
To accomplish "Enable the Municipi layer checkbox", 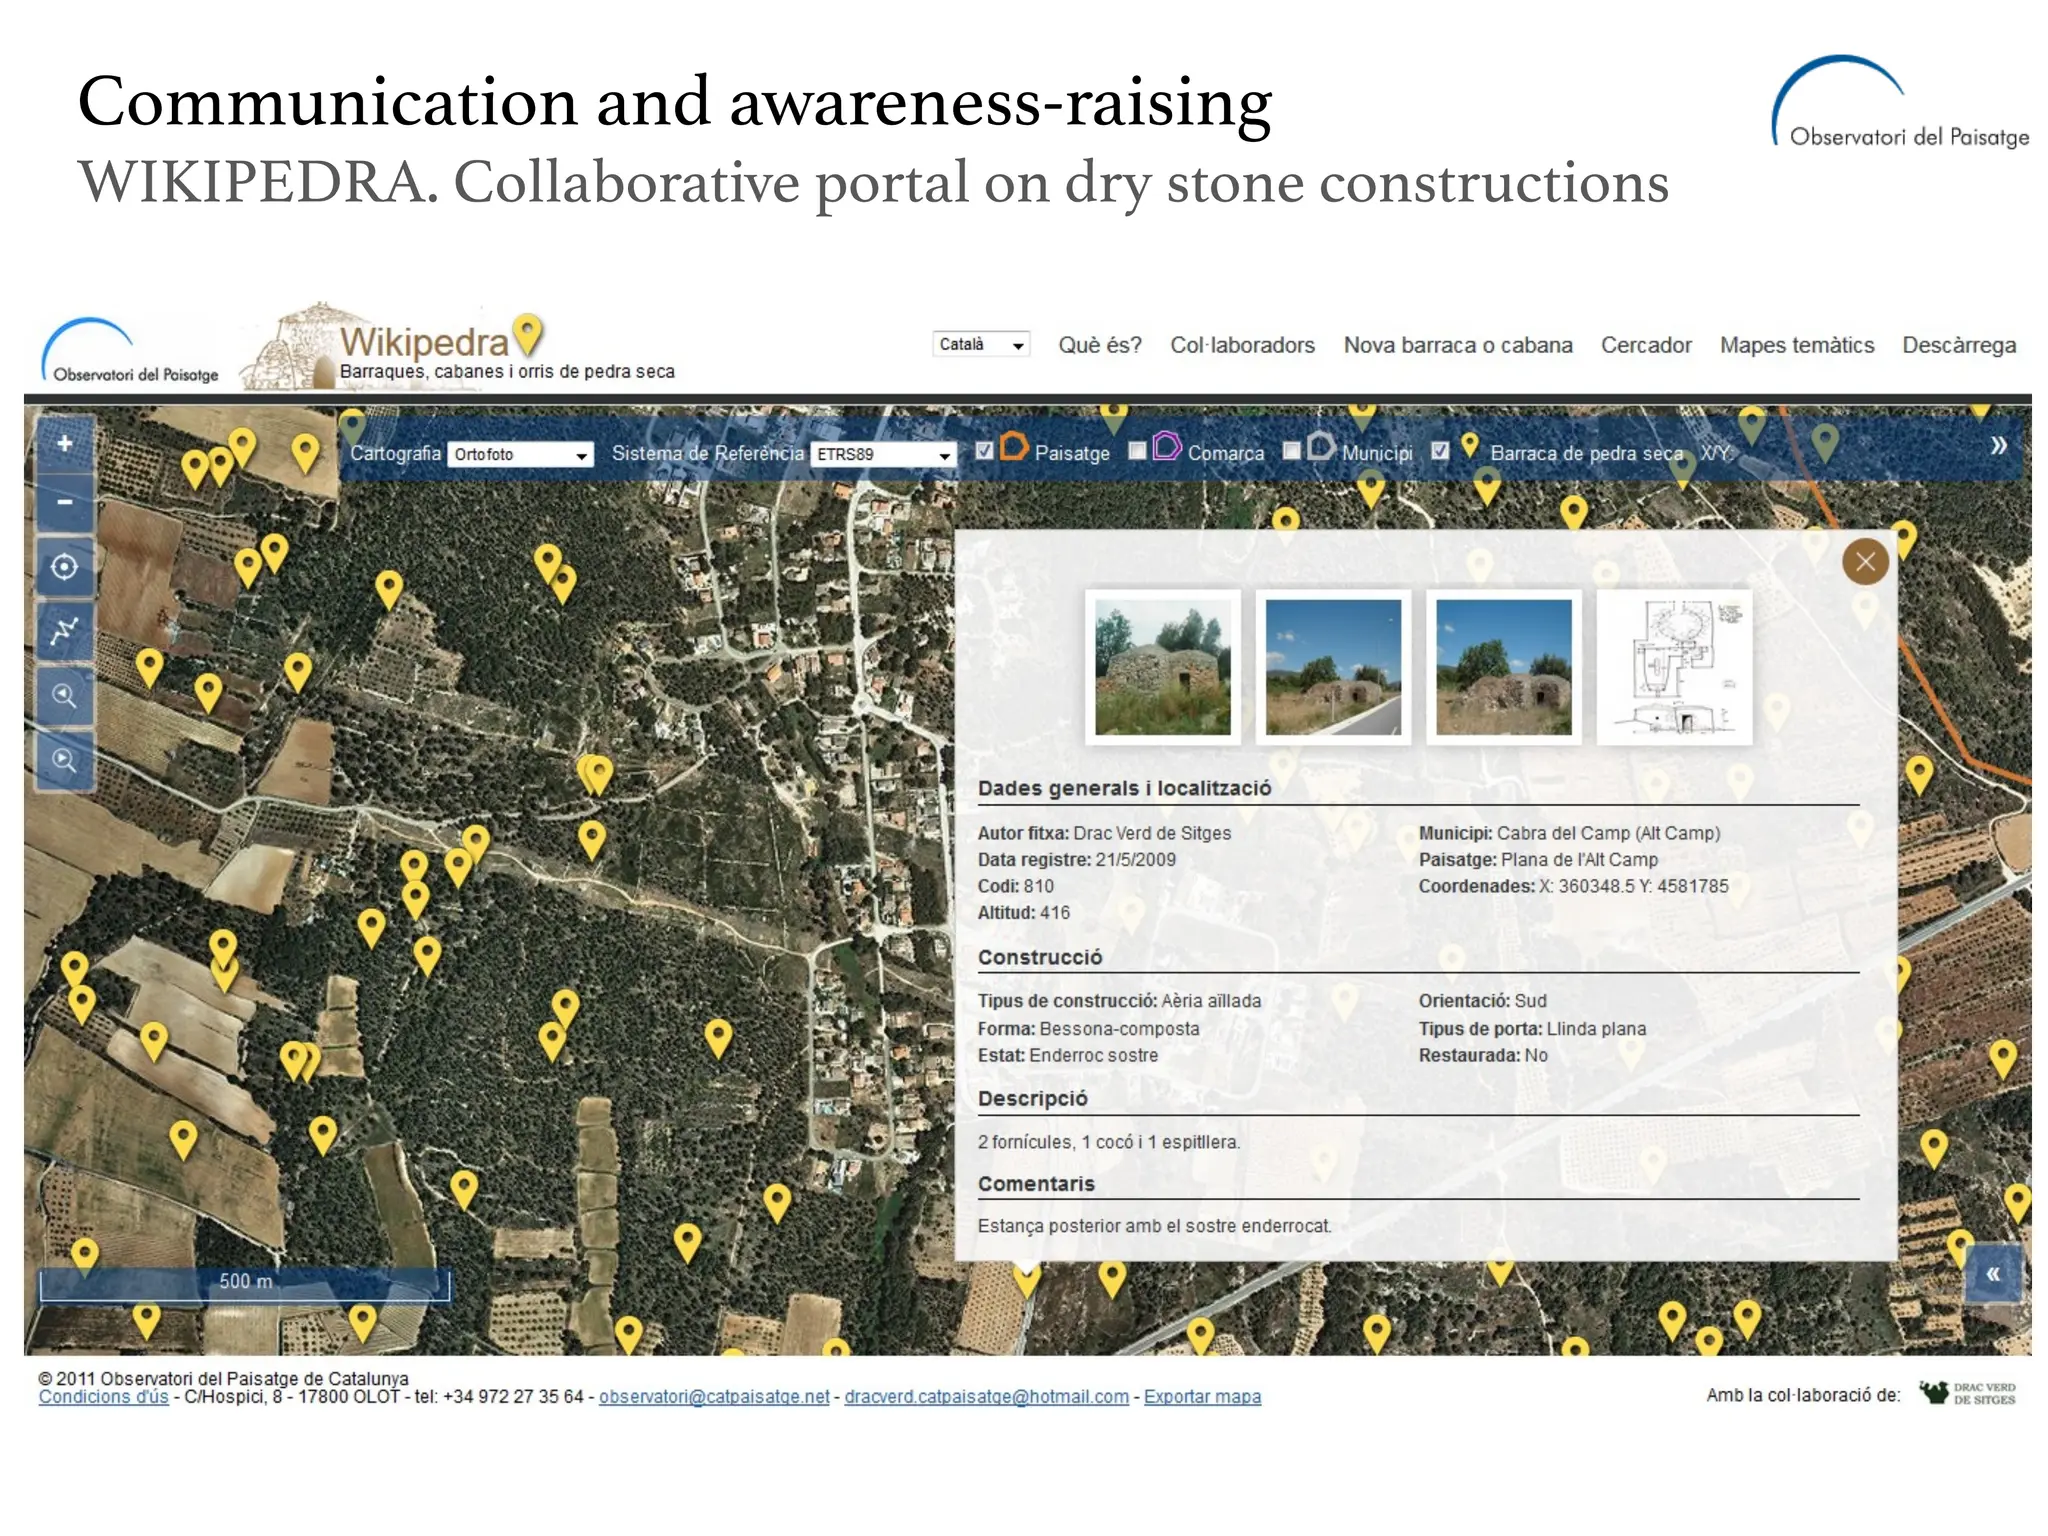I will click(x=1291, y=450).
